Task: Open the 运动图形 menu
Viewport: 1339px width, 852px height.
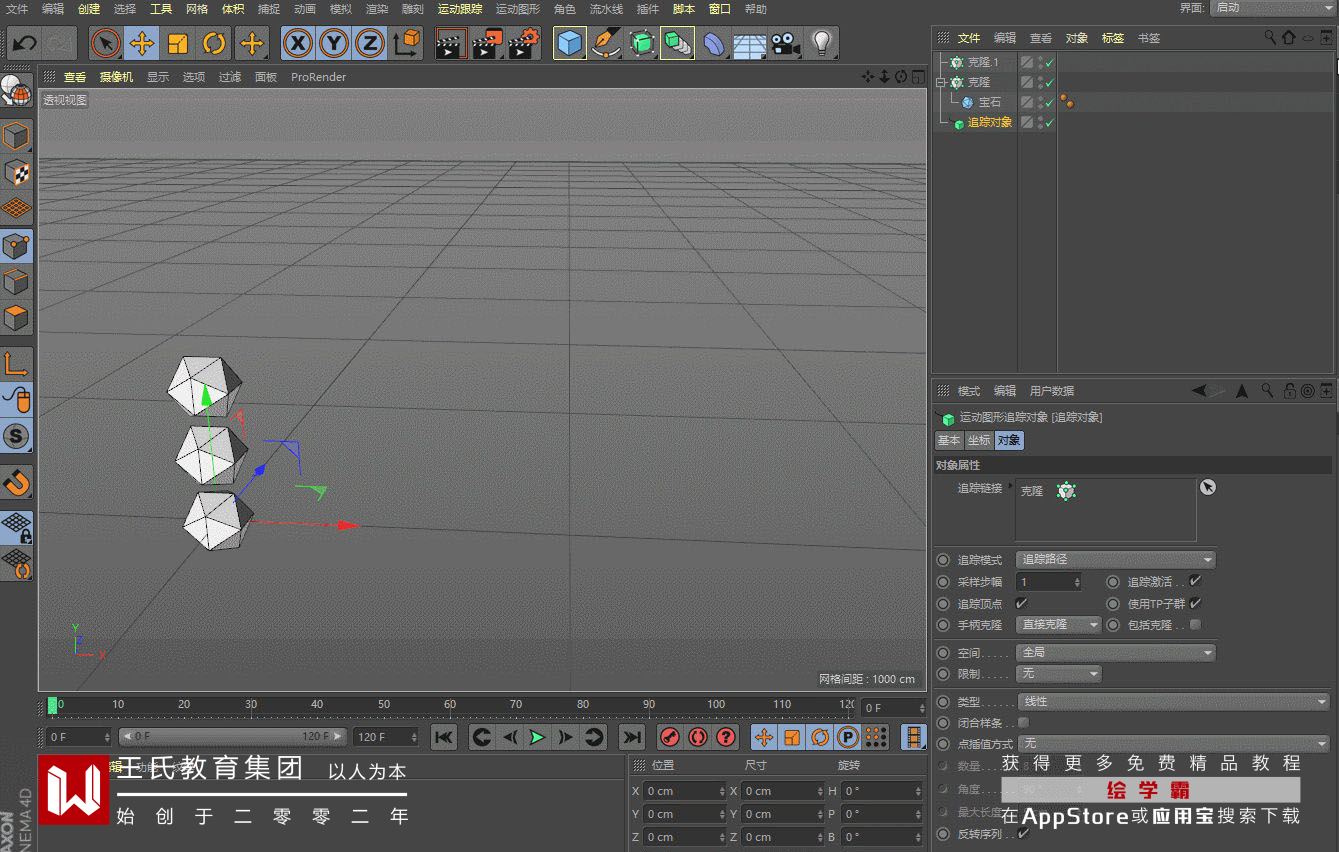Action: pos(517,9)
